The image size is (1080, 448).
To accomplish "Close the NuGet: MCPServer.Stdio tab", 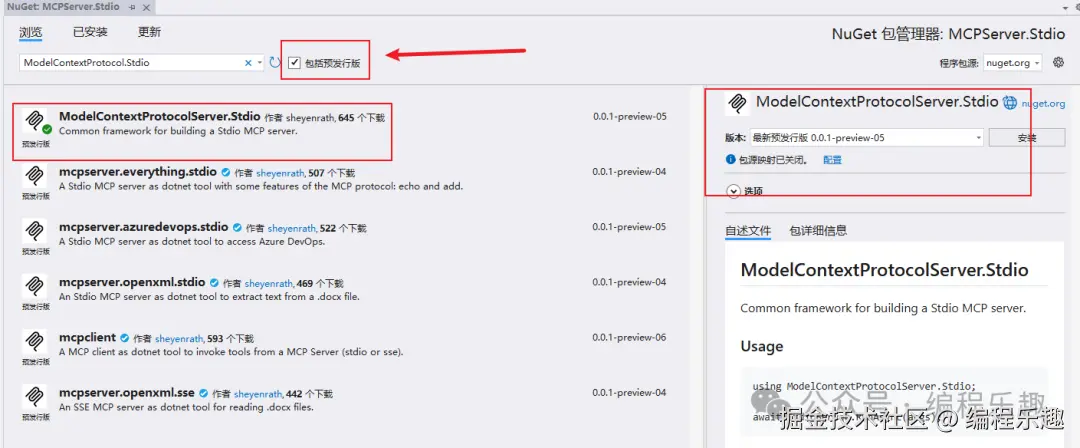I will [146, 6].
